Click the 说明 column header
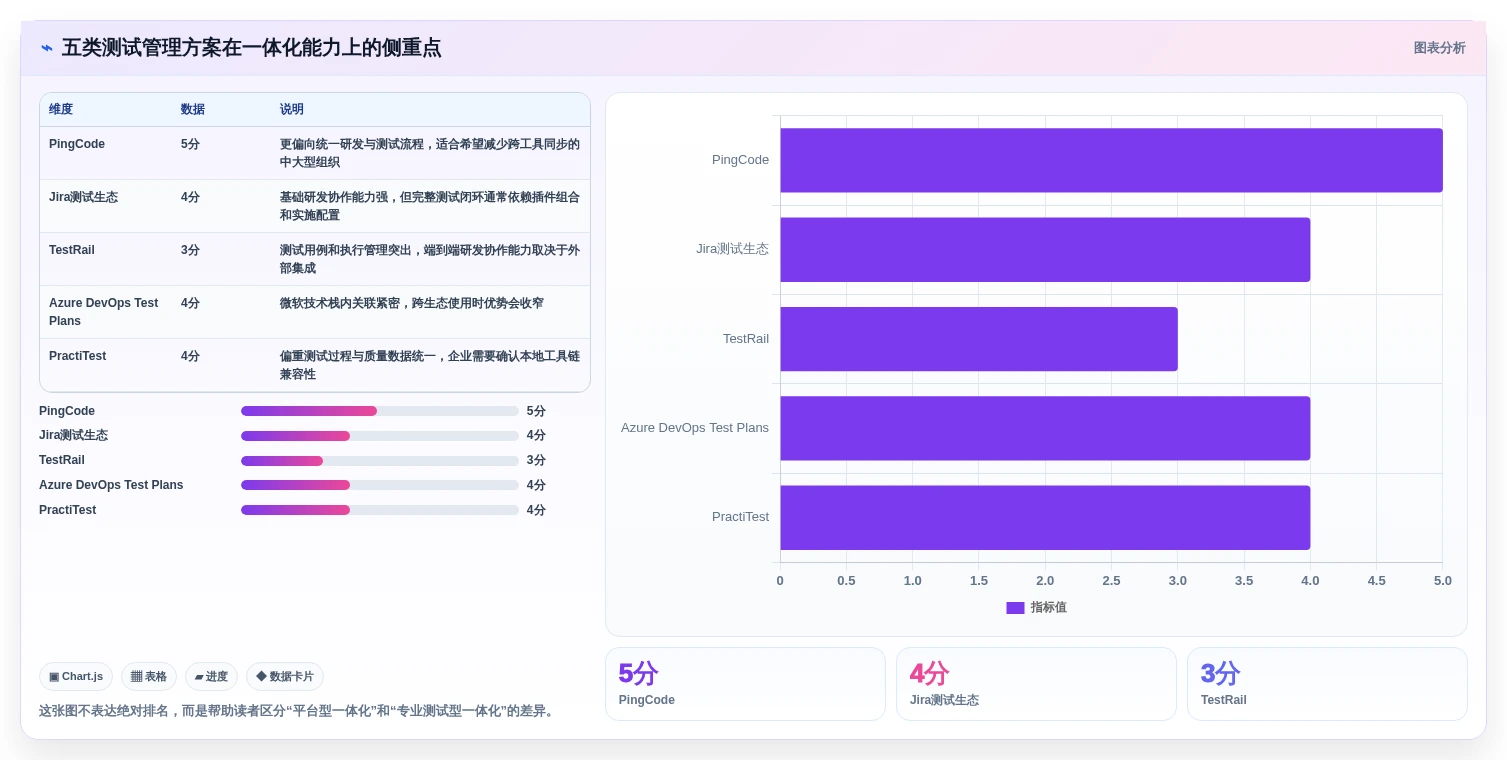Viewport: 1507px width, 760px height. pos(292,109)
